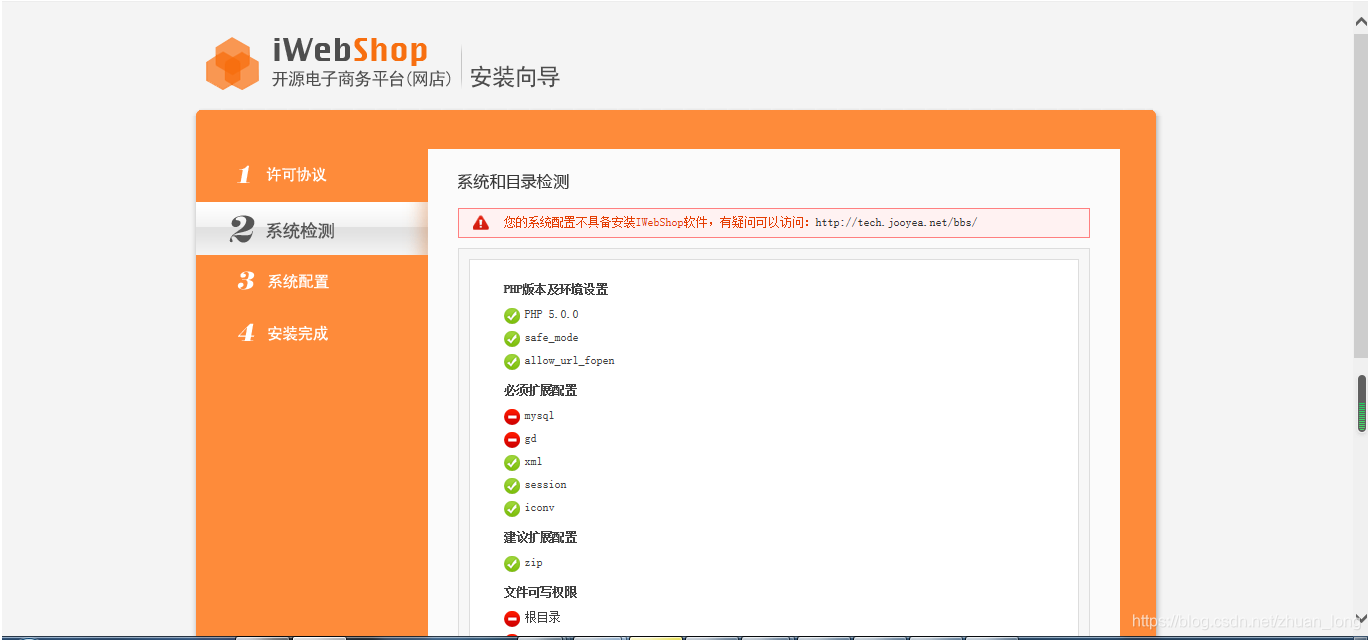Click the green check icon beside zip

(512, 563)
